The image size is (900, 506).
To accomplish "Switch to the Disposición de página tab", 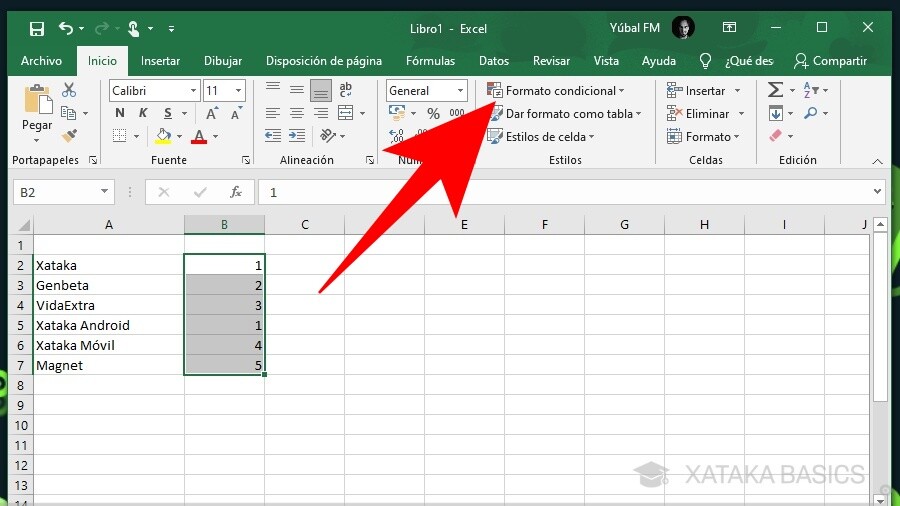I will tap(324, 61).
